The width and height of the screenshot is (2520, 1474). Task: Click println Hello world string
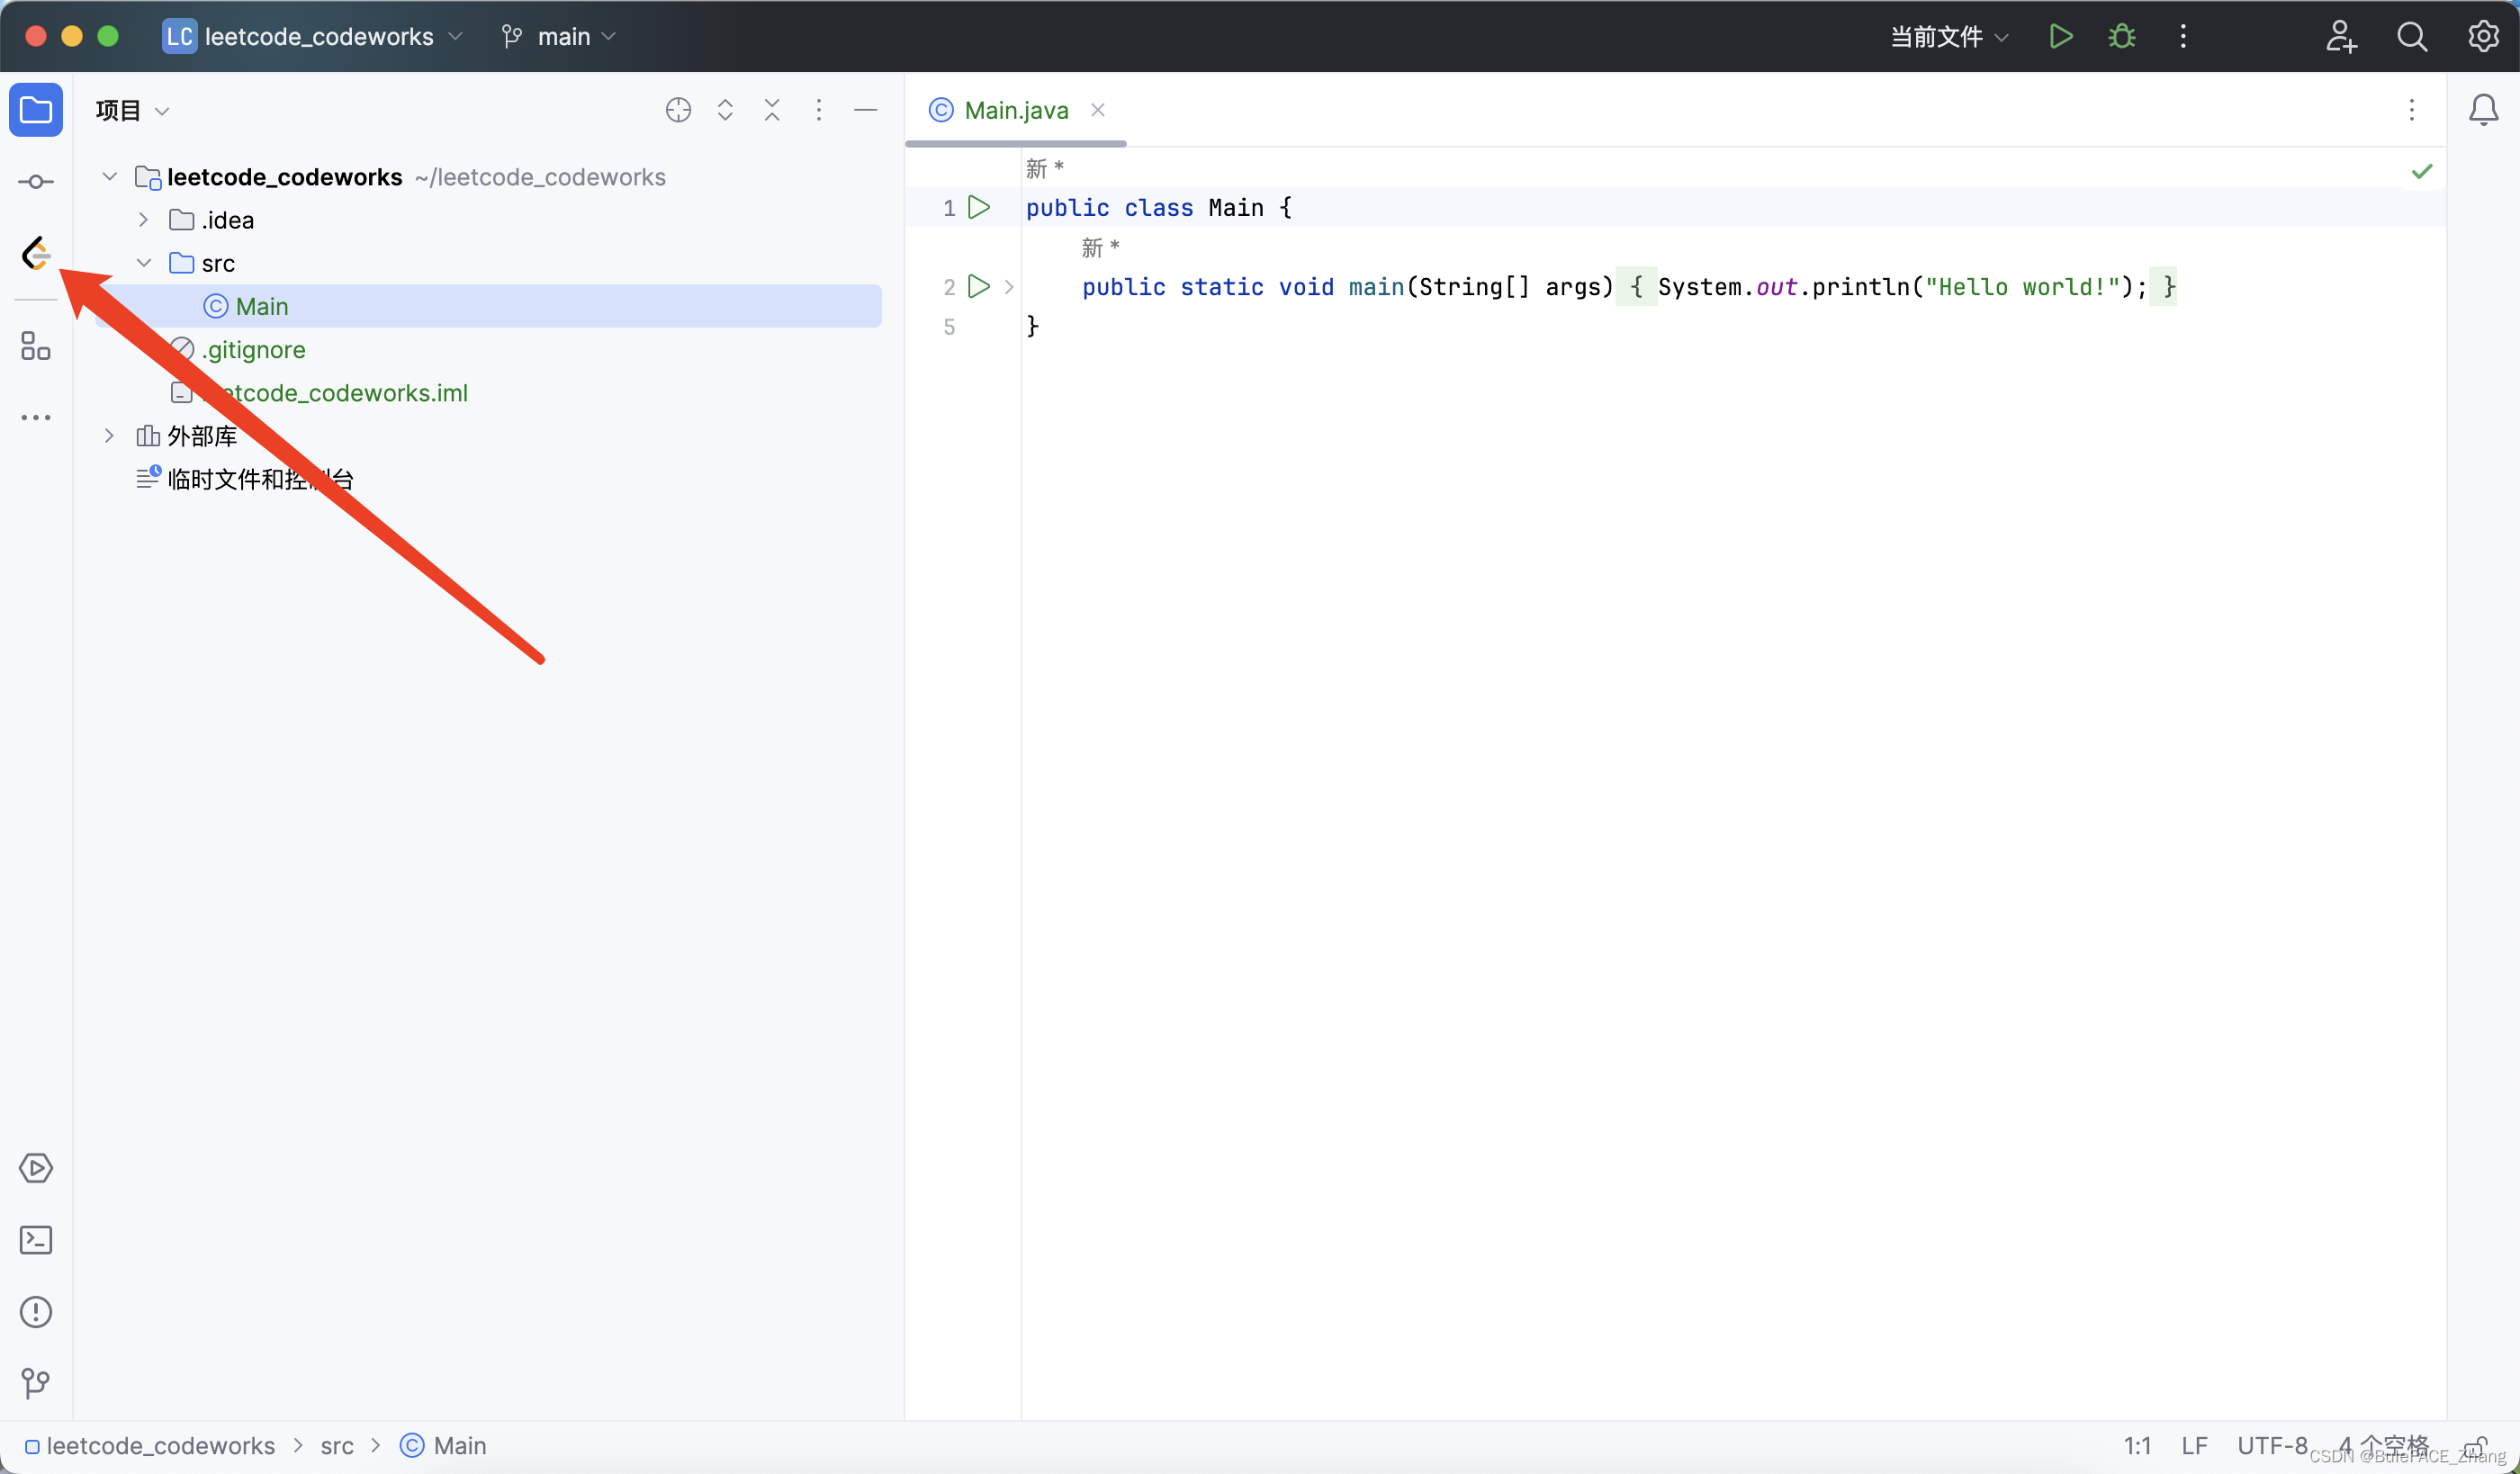[x=2021, y=287]
